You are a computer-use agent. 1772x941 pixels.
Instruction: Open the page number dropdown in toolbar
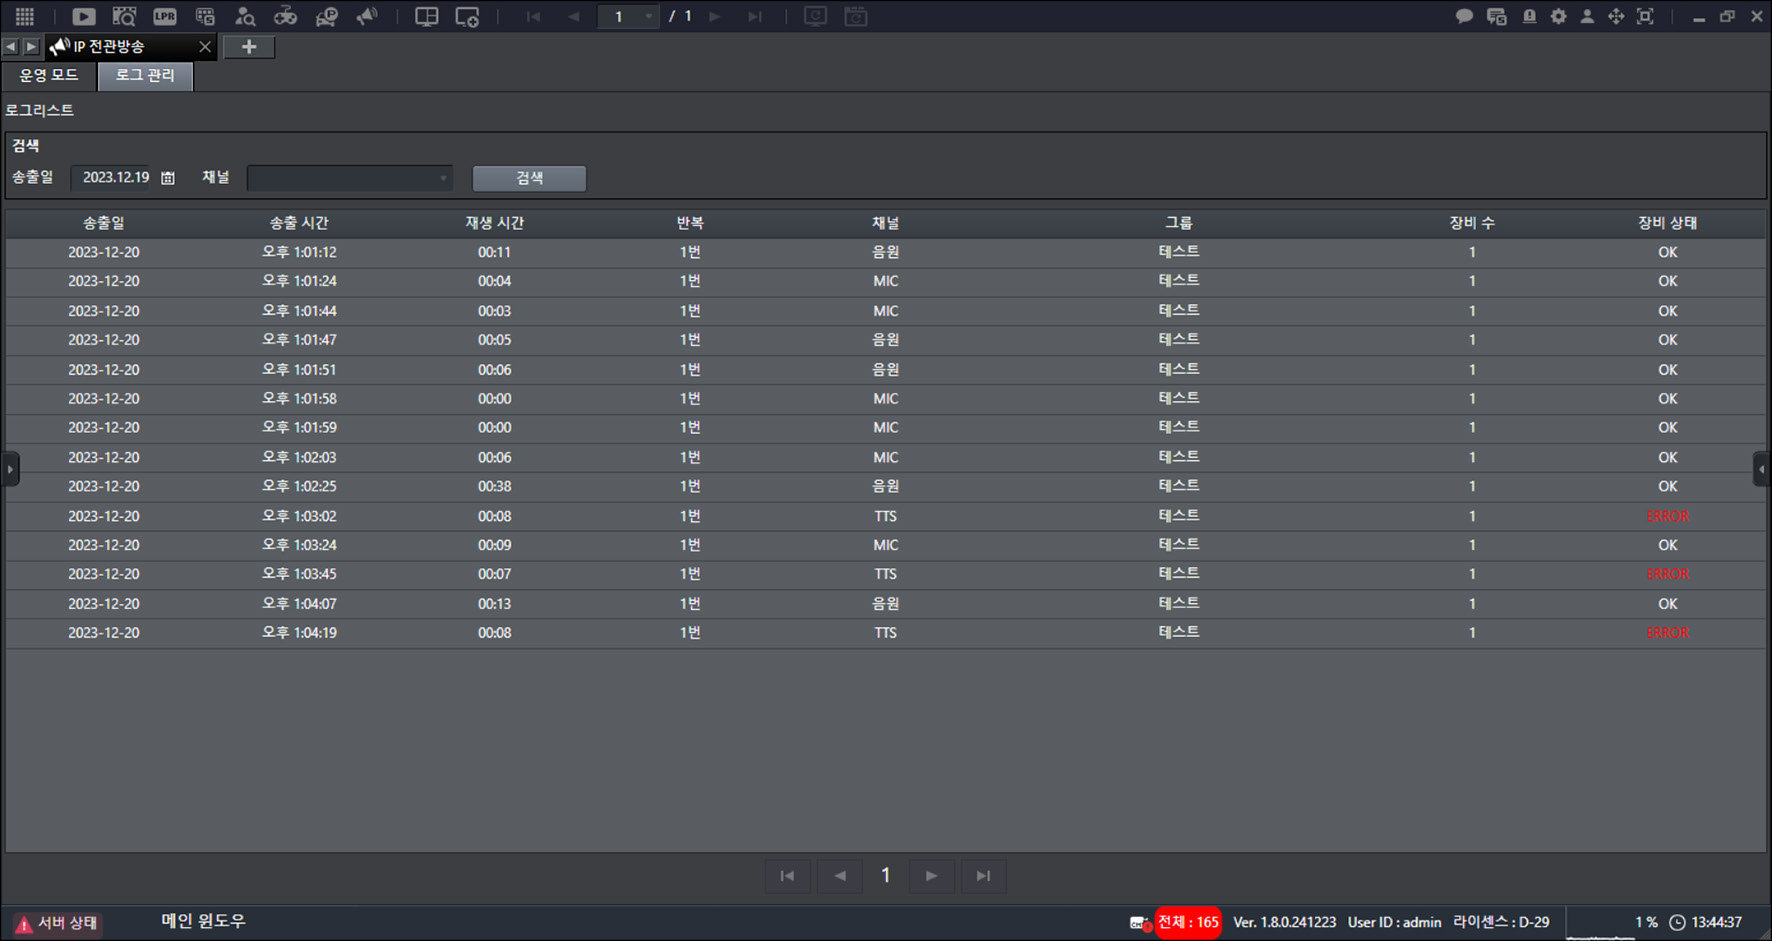tap(628, 16)
